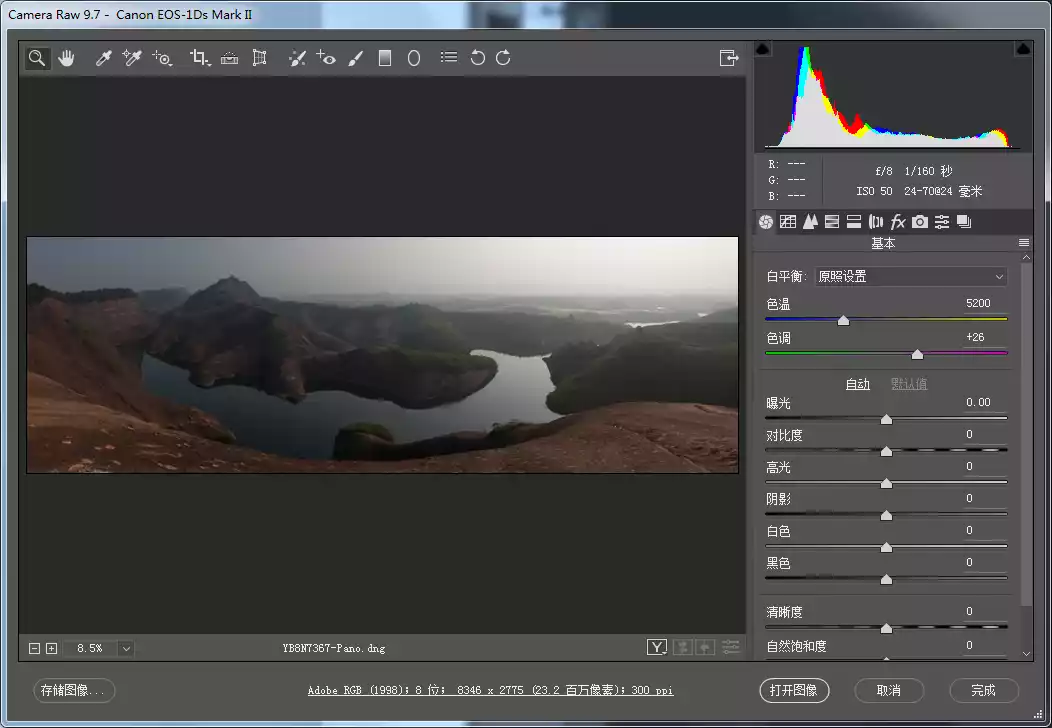This screenshot has width=1052, height=728.
Task: Select the White Balance eyedropper tool
Action: tap(102, 58)
